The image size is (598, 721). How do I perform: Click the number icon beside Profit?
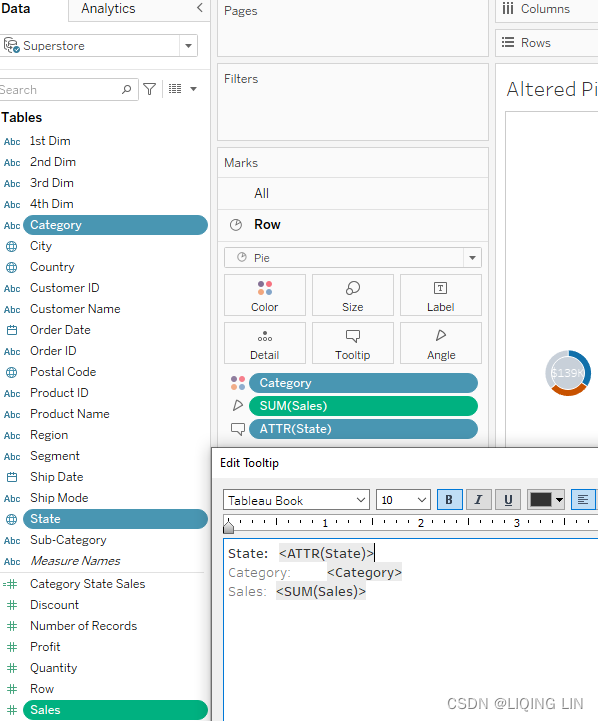(12, 647)
